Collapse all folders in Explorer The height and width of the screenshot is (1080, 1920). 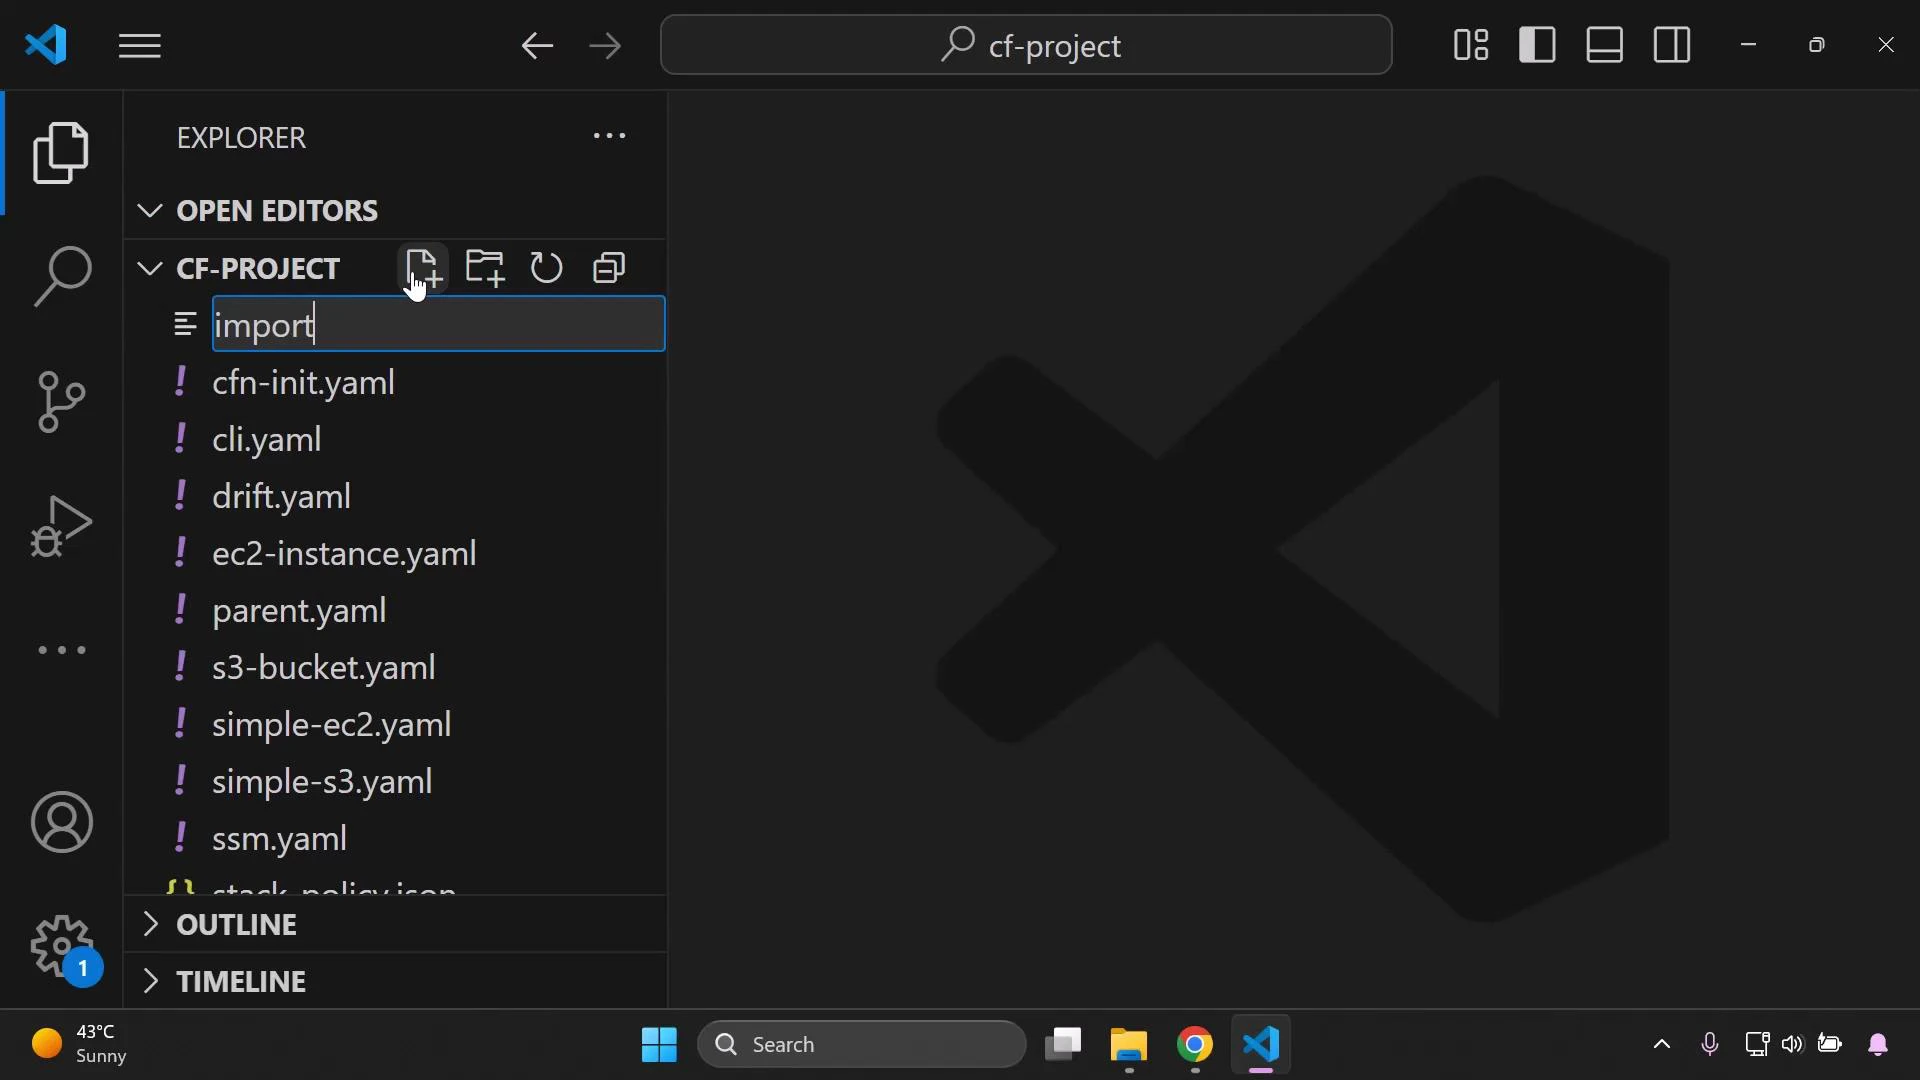coord(609,267)
